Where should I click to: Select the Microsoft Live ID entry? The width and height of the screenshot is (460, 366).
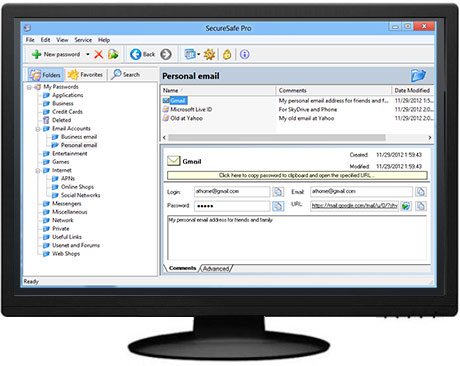(191, 109)
